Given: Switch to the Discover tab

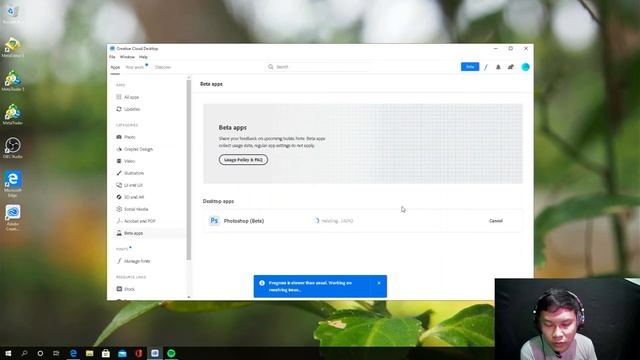Looking at the screenshot, I should pos(163,67).
